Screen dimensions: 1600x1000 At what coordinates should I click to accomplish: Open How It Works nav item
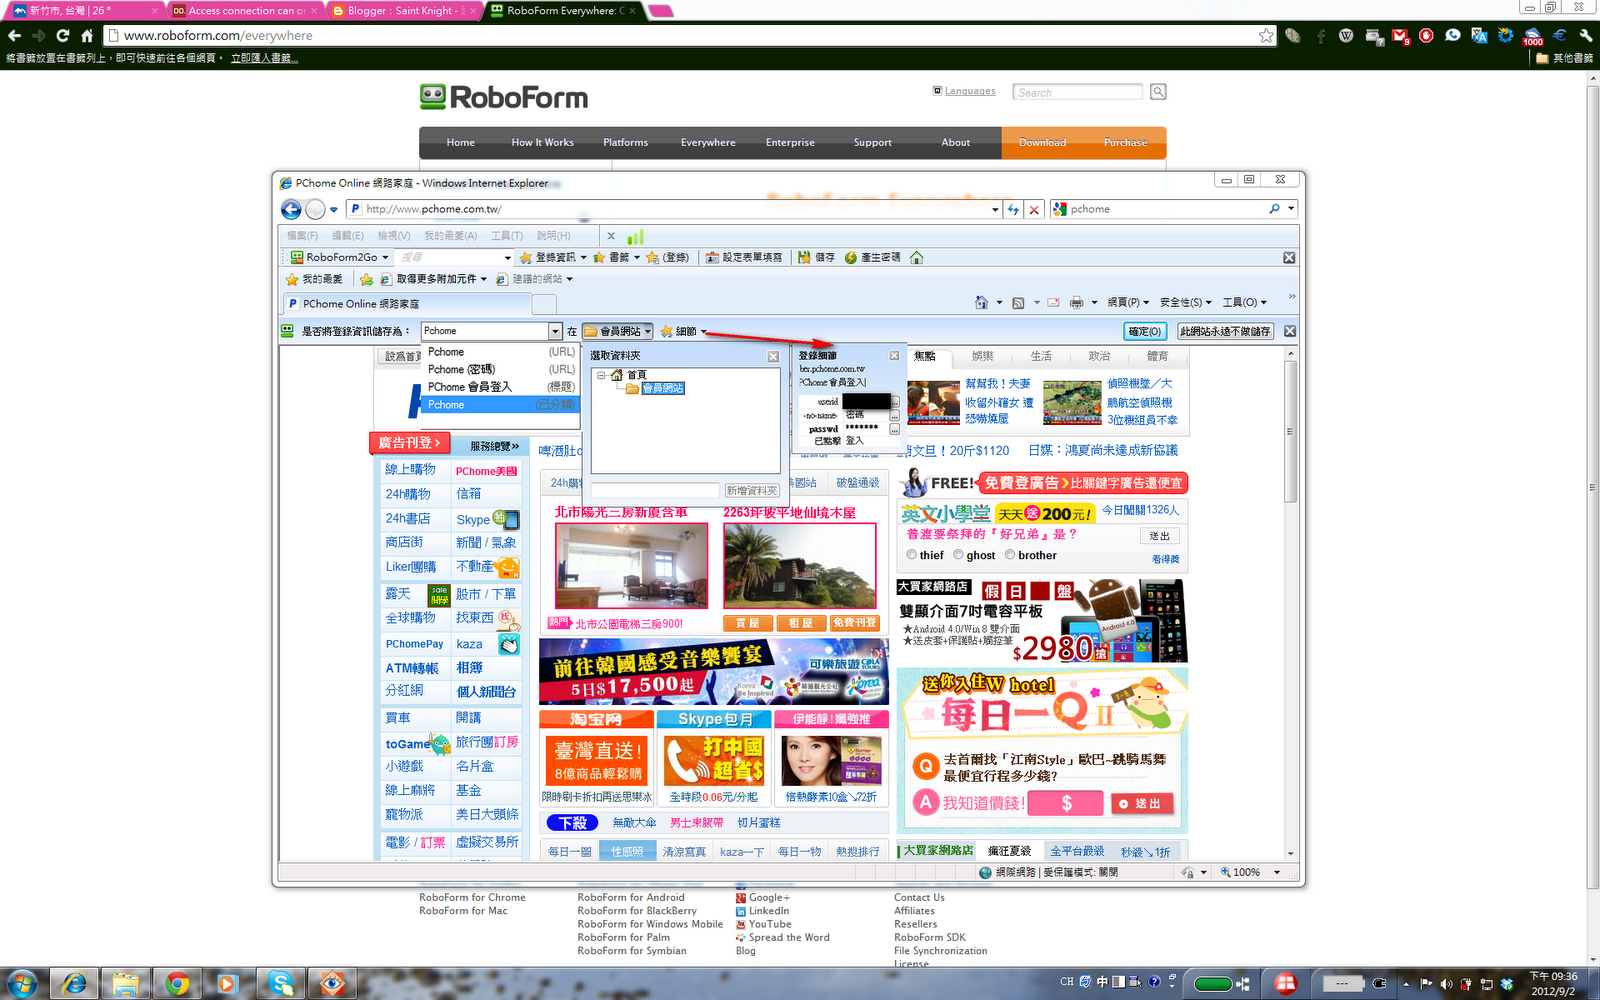[x=542, y=143]
